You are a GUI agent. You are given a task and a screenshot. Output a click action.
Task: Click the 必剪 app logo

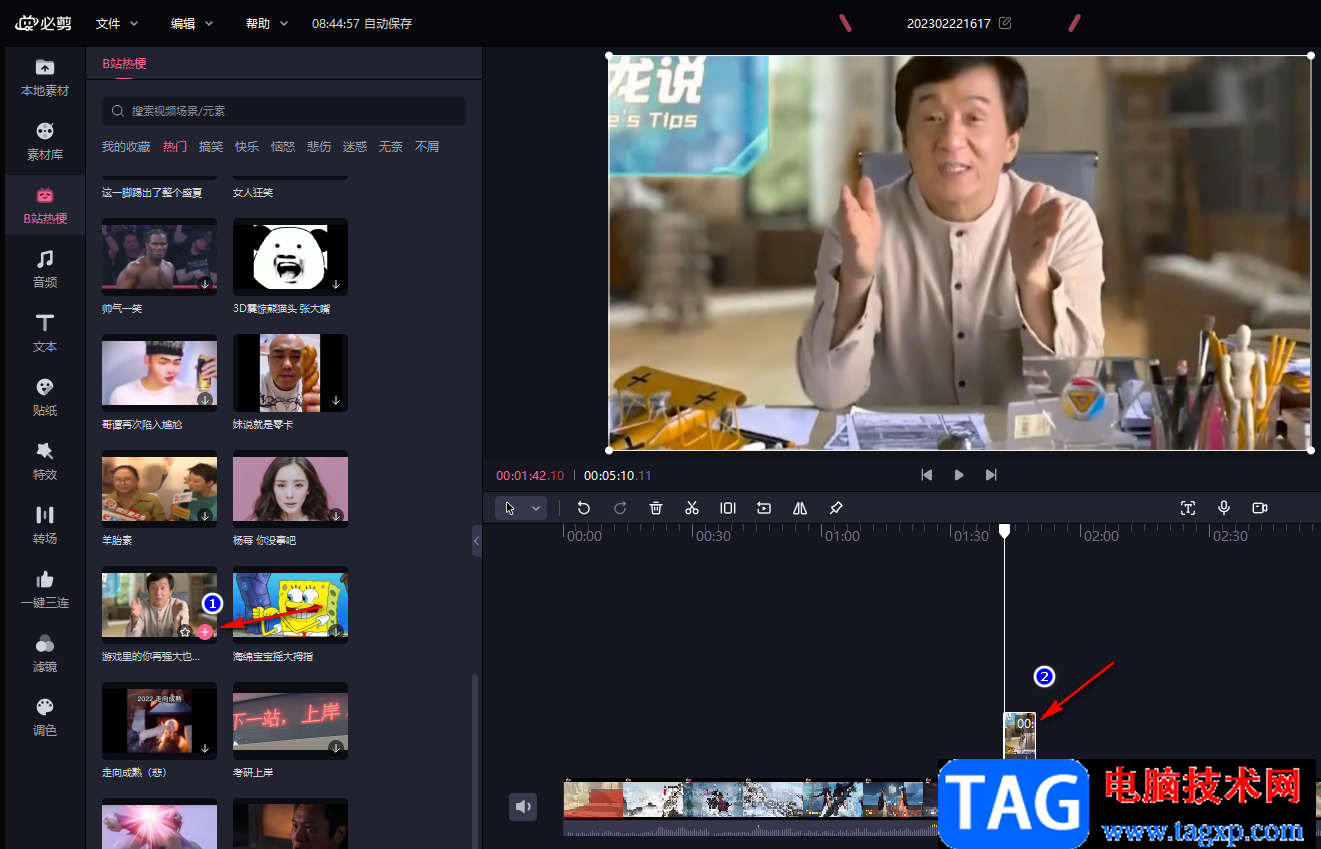[44, 23]
